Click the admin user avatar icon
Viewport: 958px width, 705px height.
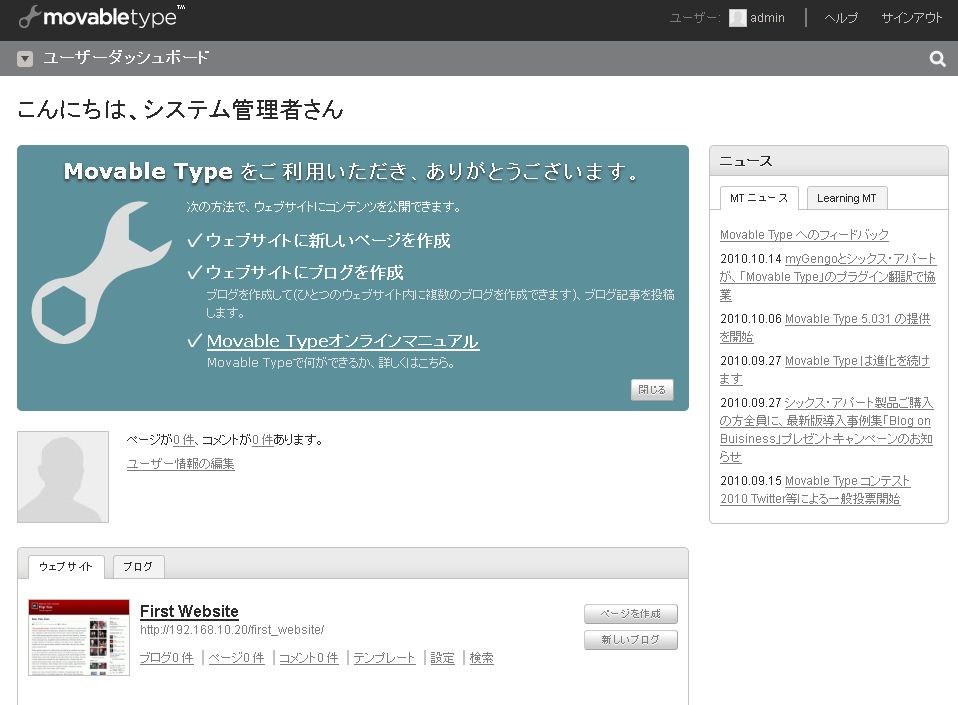click(737, 18)
